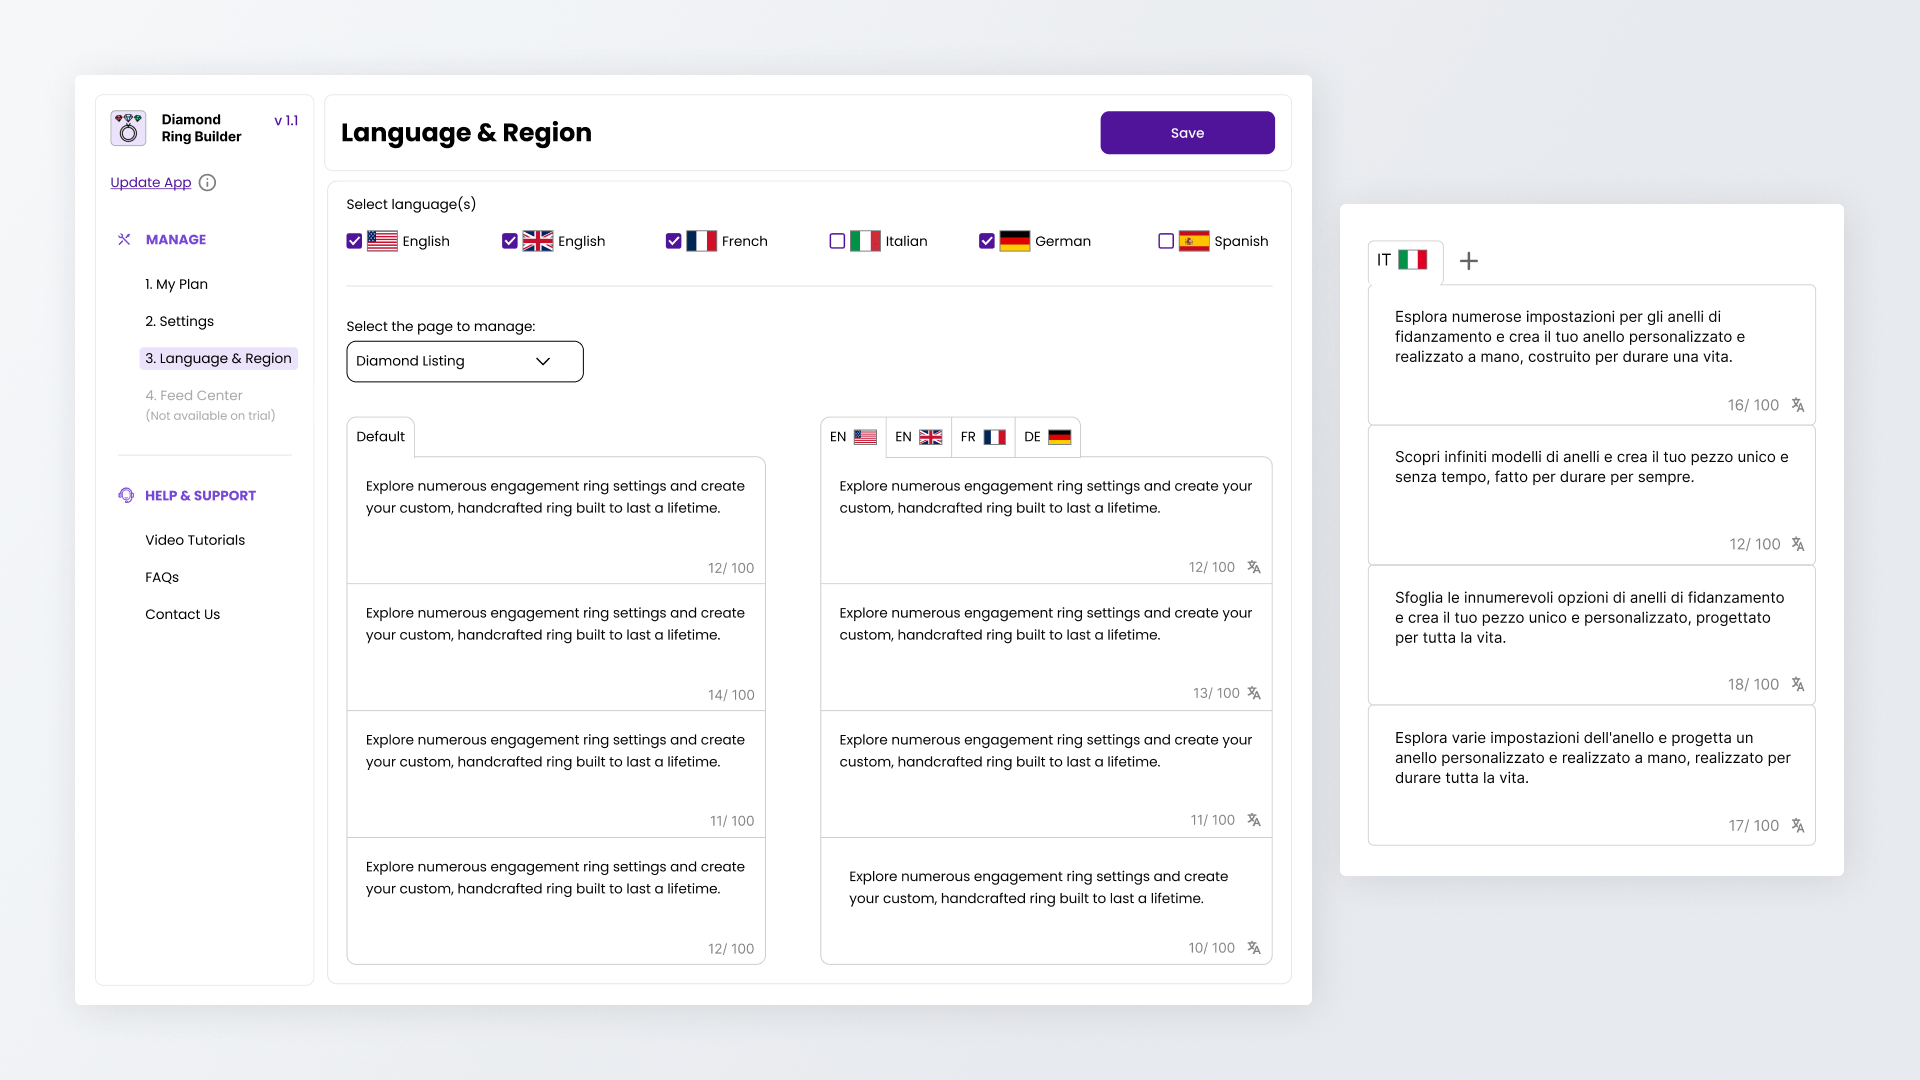Click first Default text field

555,519
